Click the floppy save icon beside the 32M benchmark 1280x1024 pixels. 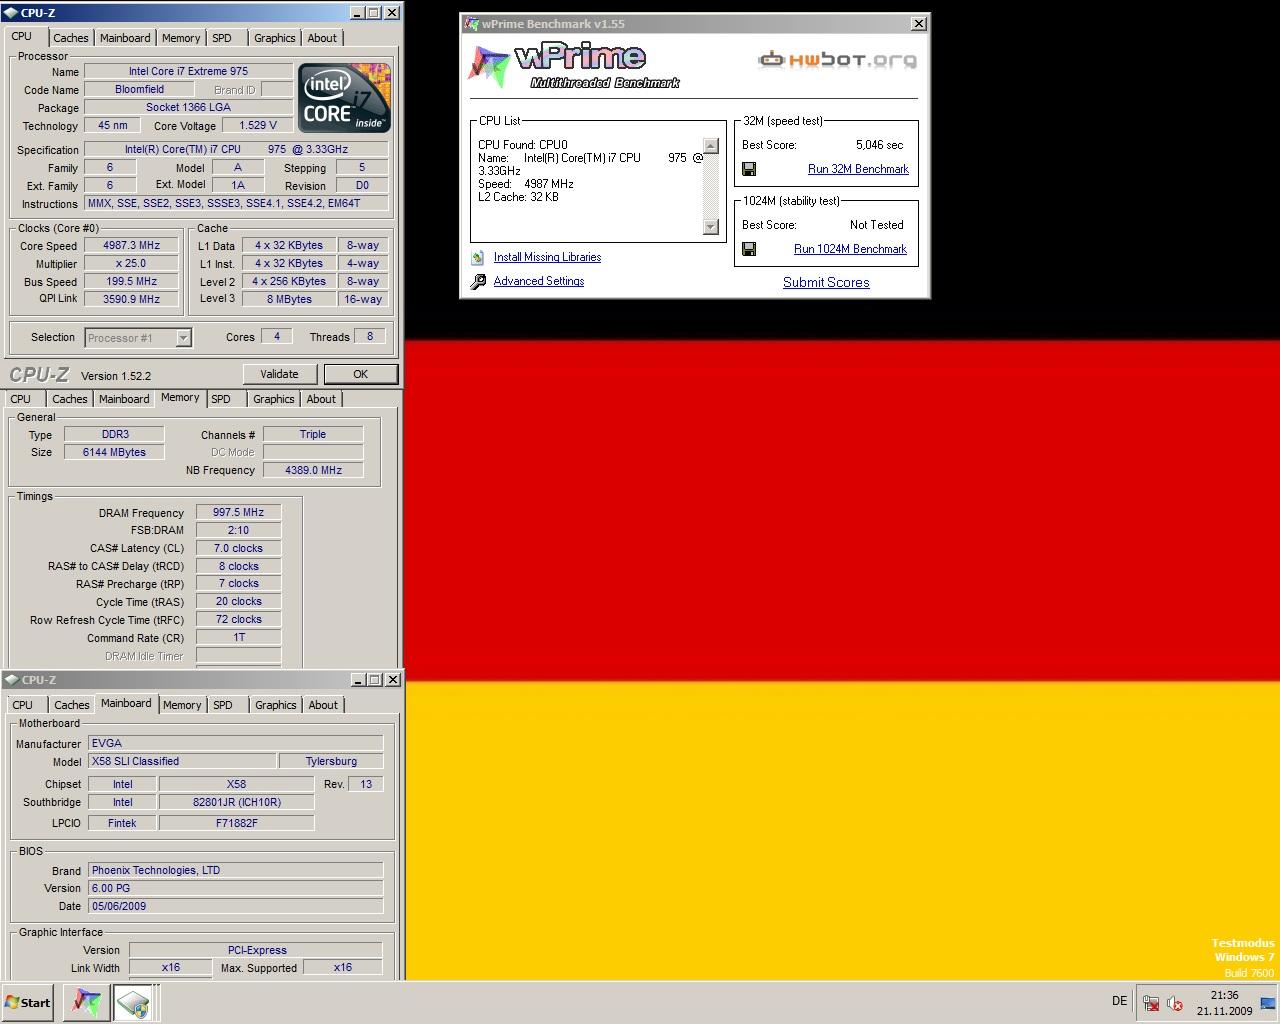(749, 169)
